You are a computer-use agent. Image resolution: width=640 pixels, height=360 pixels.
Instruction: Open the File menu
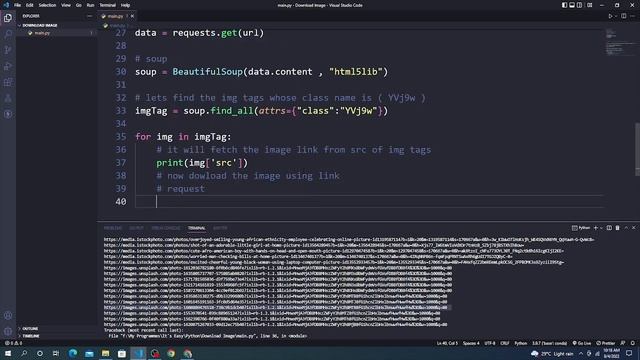[17, 5]
